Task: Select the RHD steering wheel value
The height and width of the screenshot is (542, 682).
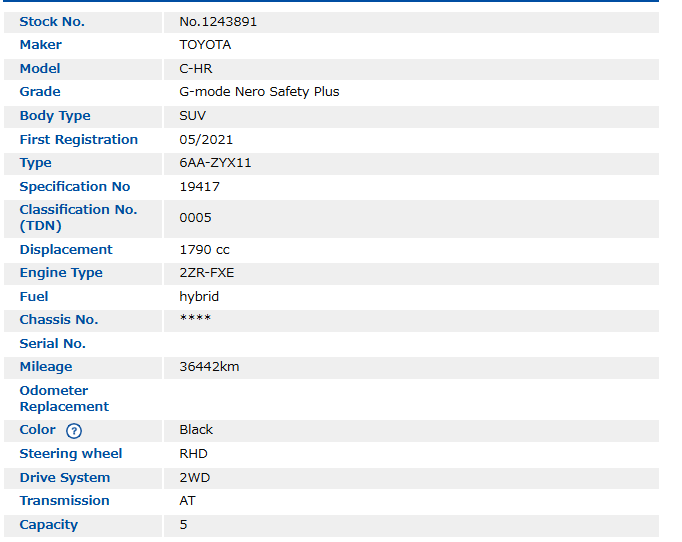Action: tap(193, 454)
